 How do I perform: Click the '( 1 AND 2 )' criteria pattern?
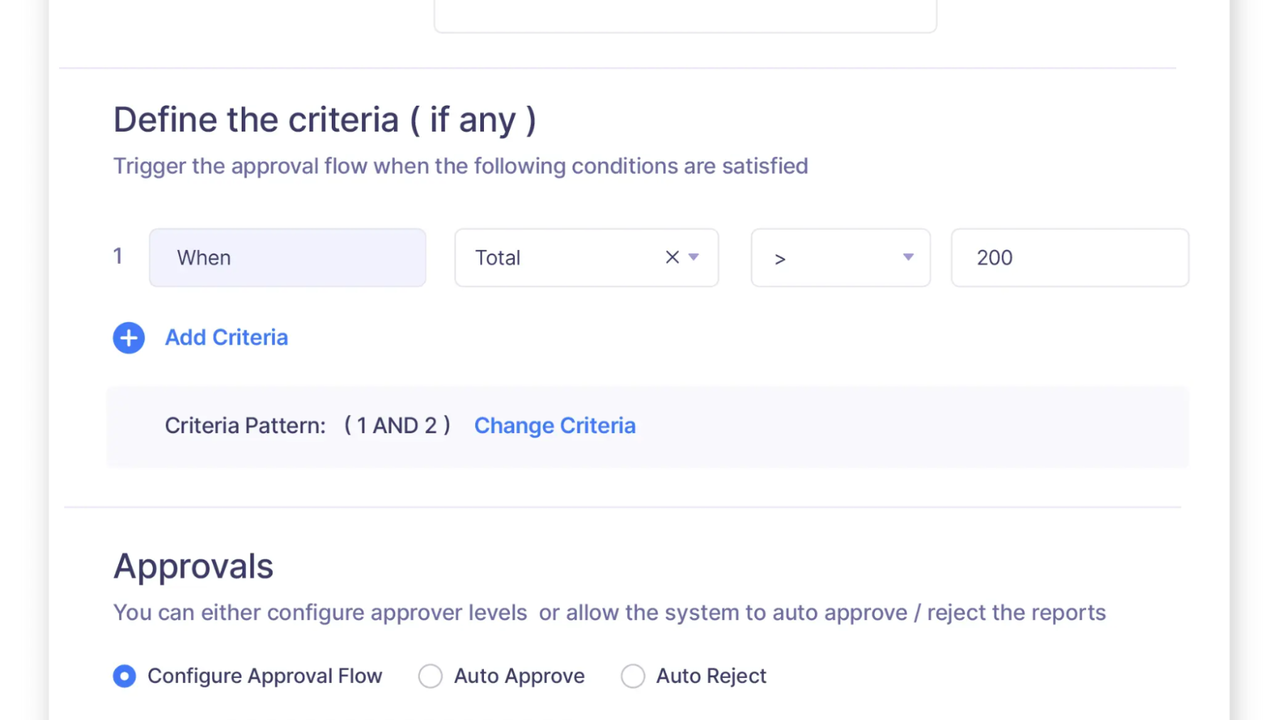pyautogui.click(x=397, y=426)
